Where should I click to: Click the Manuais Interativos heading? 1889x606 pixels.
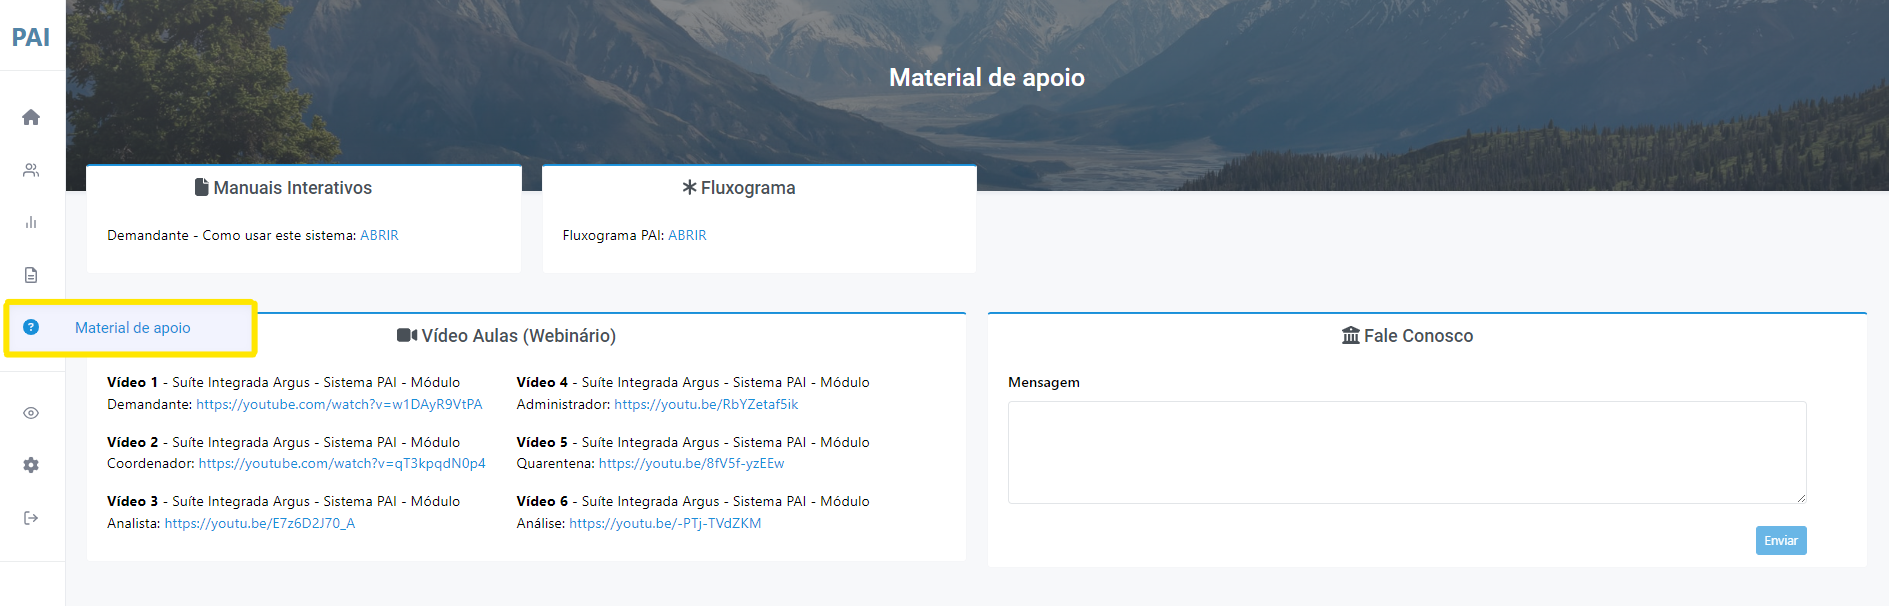tap(293, 188)
